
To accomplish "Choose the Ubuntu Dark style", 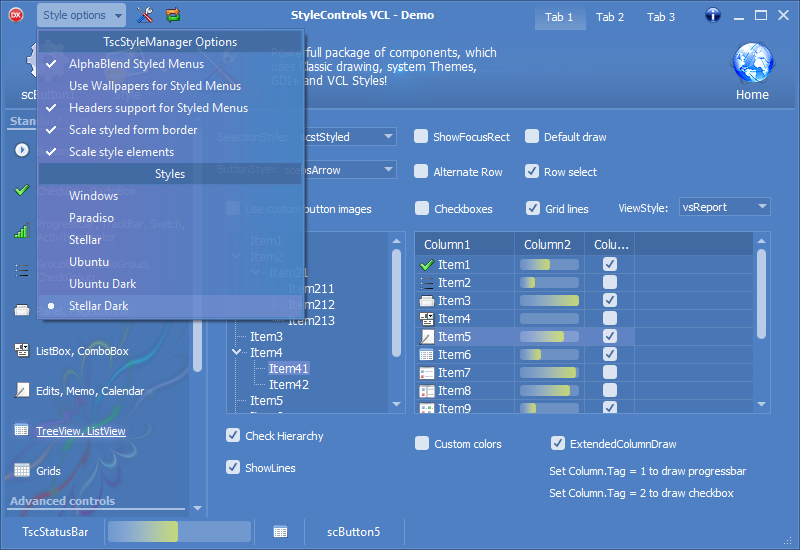I will 170,284.
